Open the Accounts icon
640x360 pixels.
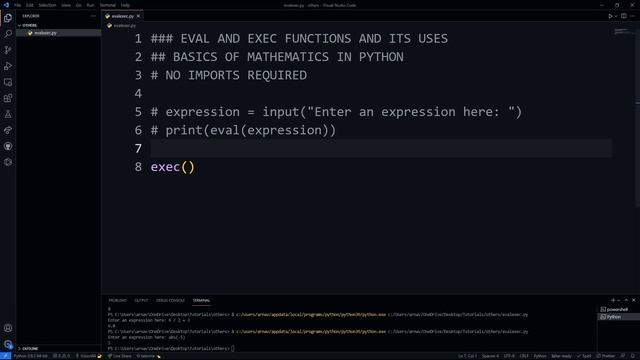(8, 328)
